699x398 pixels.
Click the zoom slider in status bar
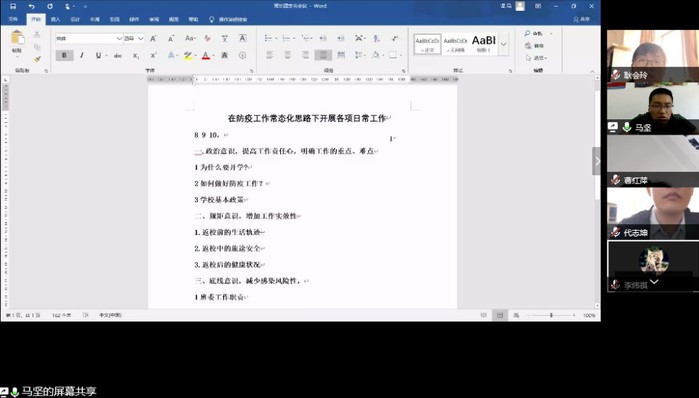tap(551, 315)
